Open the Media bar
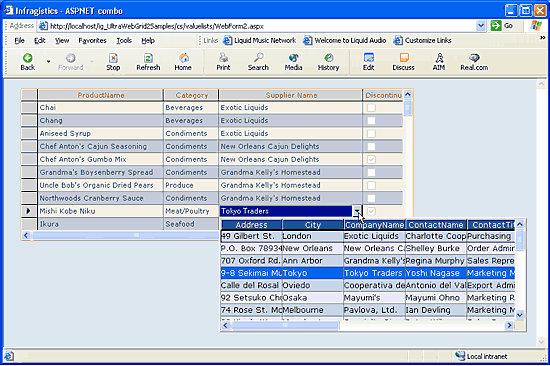Screen dimensions: 550x366 (x=293, y=62)
